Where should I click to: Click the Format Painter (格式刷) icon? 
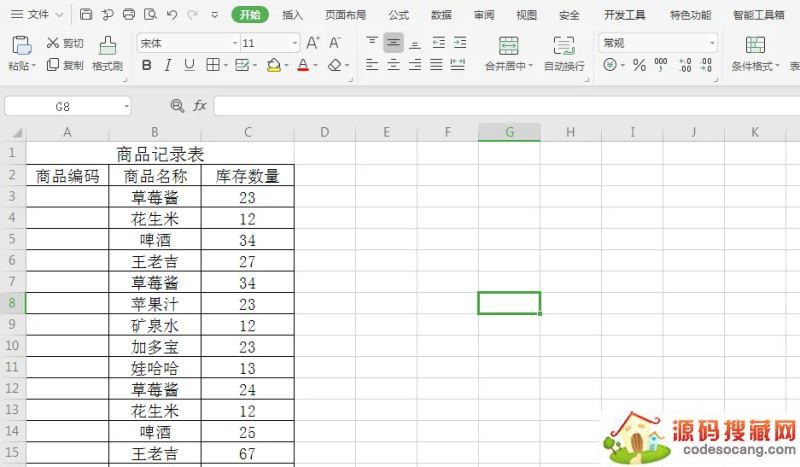[x=107, y=45]
